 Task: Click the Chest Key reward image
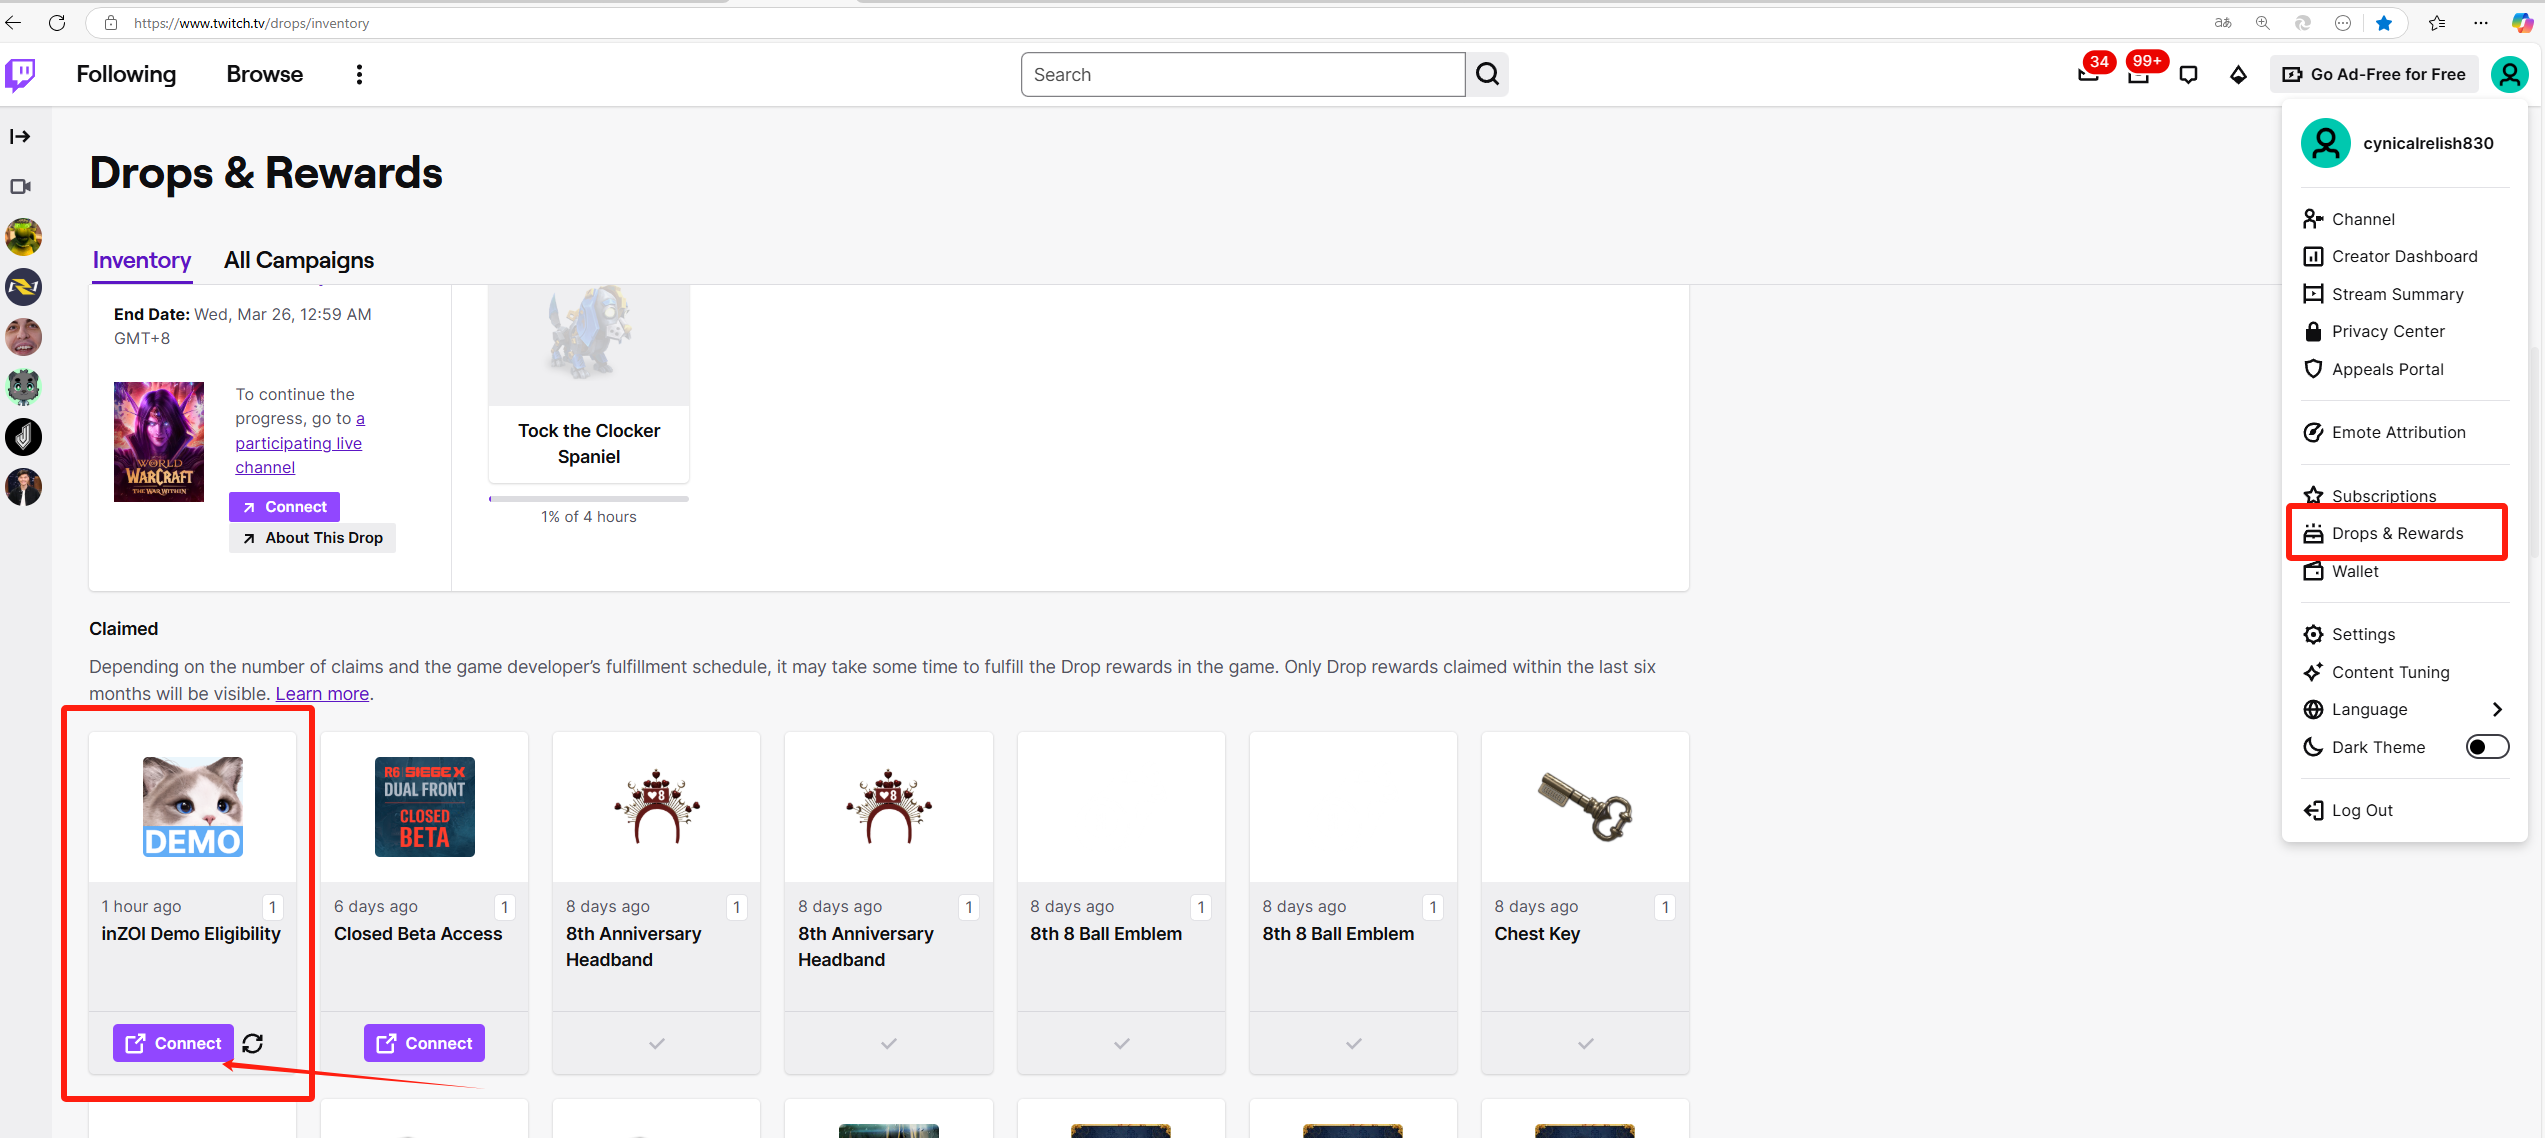coord(1585,807)
